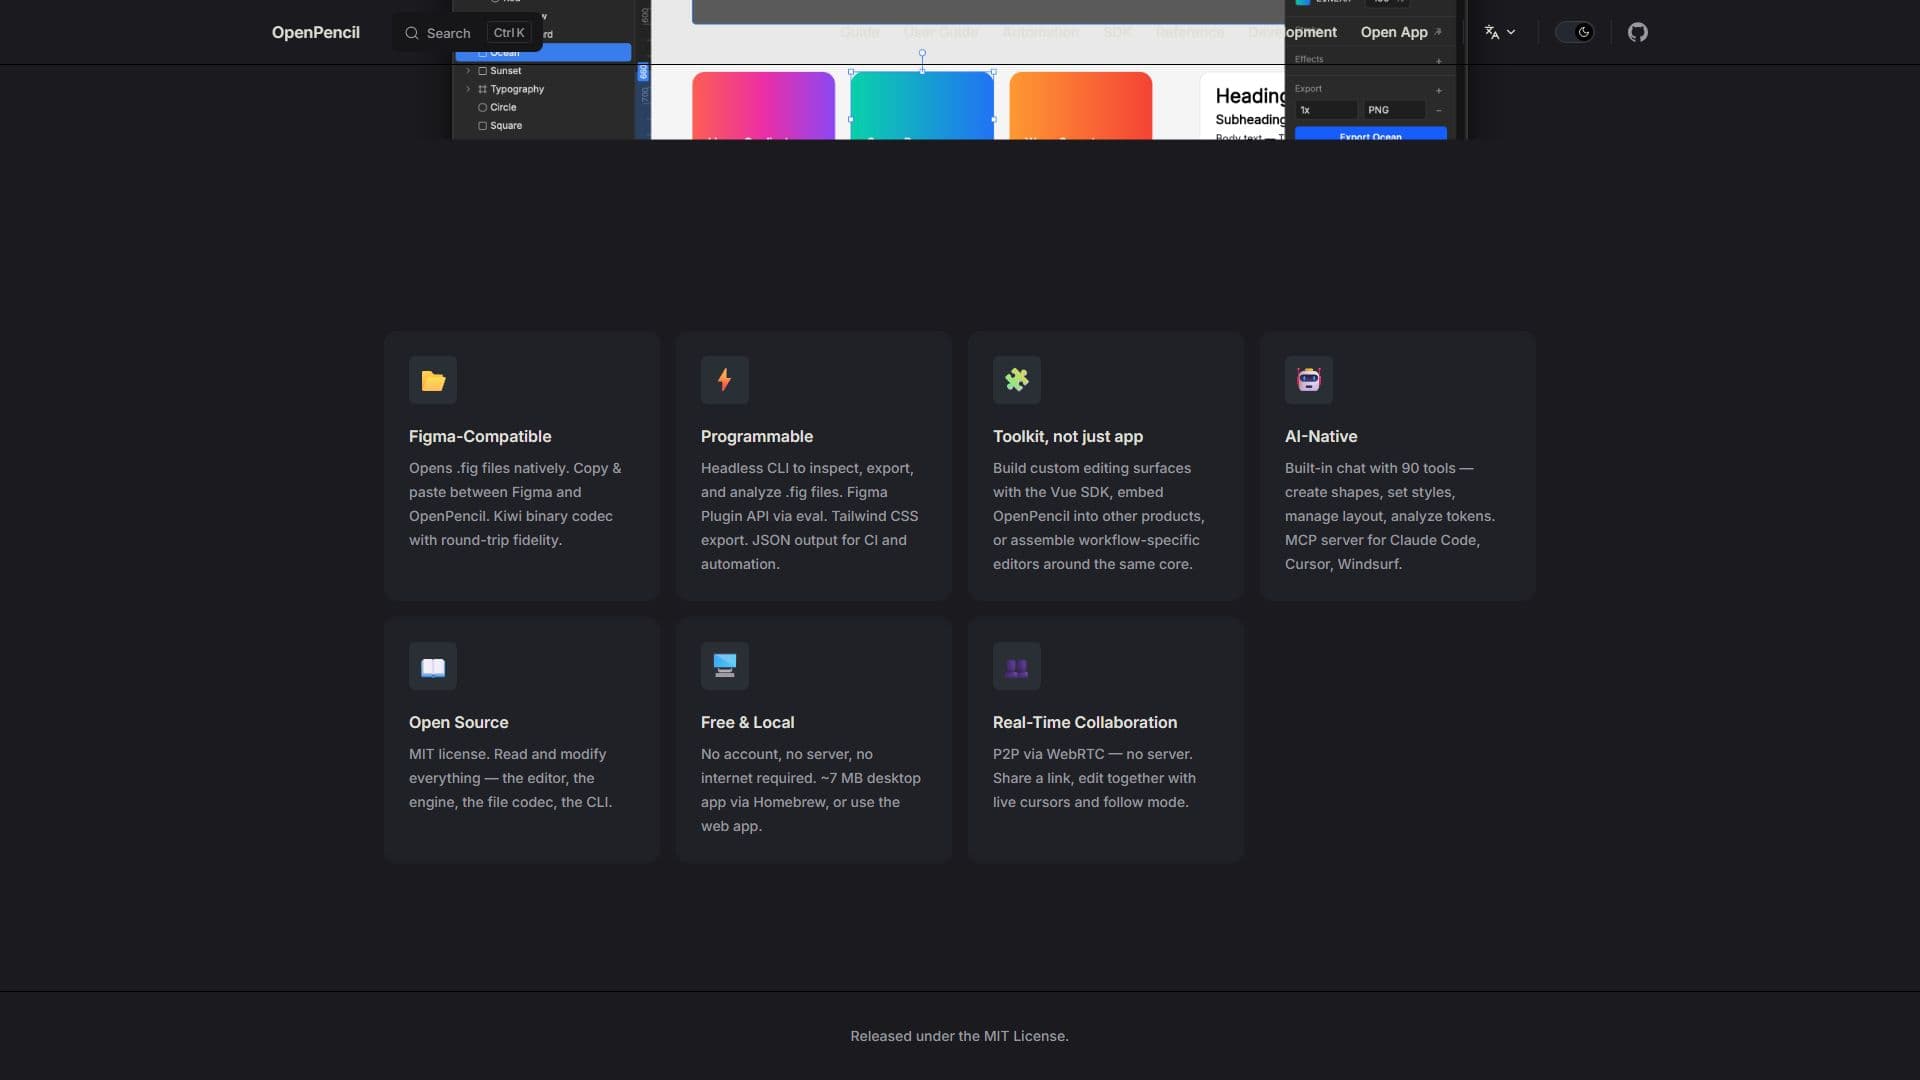Image resolution: width=1920 pixels, height=1080 pixels.
Task: Click the open book icon on Open Source card
Action: pyautogui.click(x=433, y=667)
